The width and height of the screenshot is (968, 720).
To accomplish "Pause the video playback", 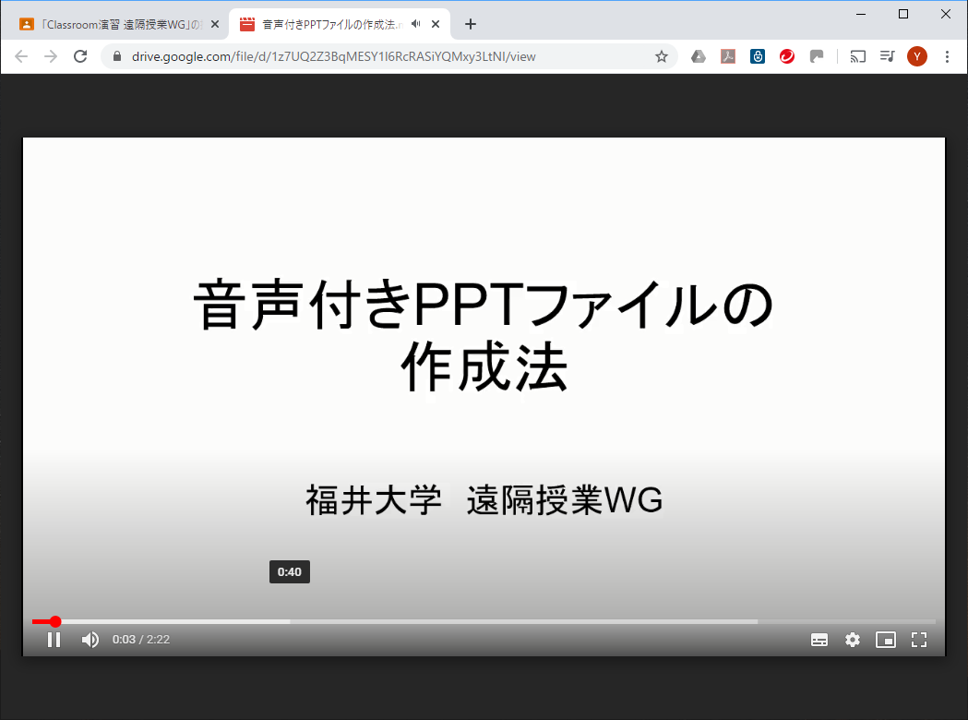I will (54, 640).
